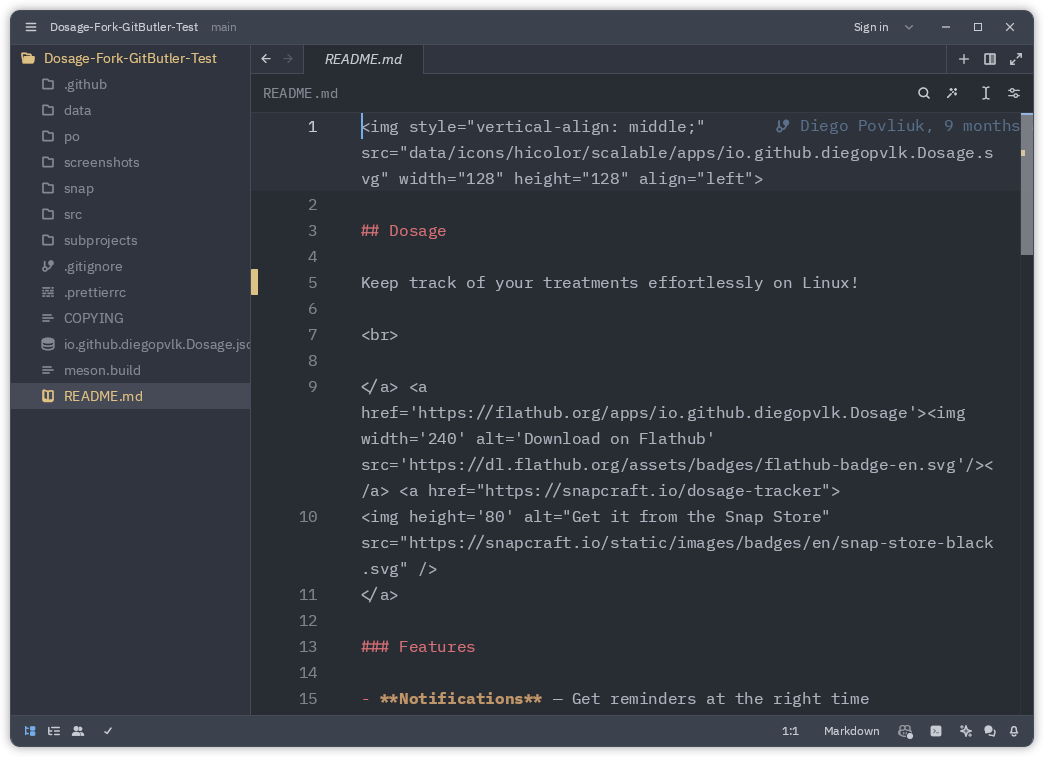This screenshot has width=1044, height=757.
Task: Toggle the outline panel in the status bar
Action: pyautogui.click(x=53, y=731)
